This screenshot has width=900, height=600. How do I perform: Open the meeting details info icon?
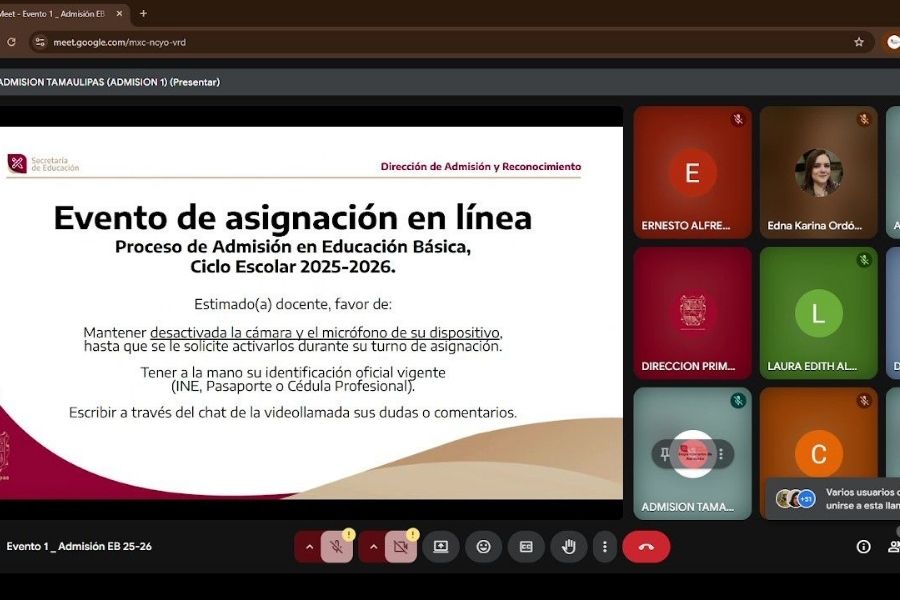coord(863,547)
